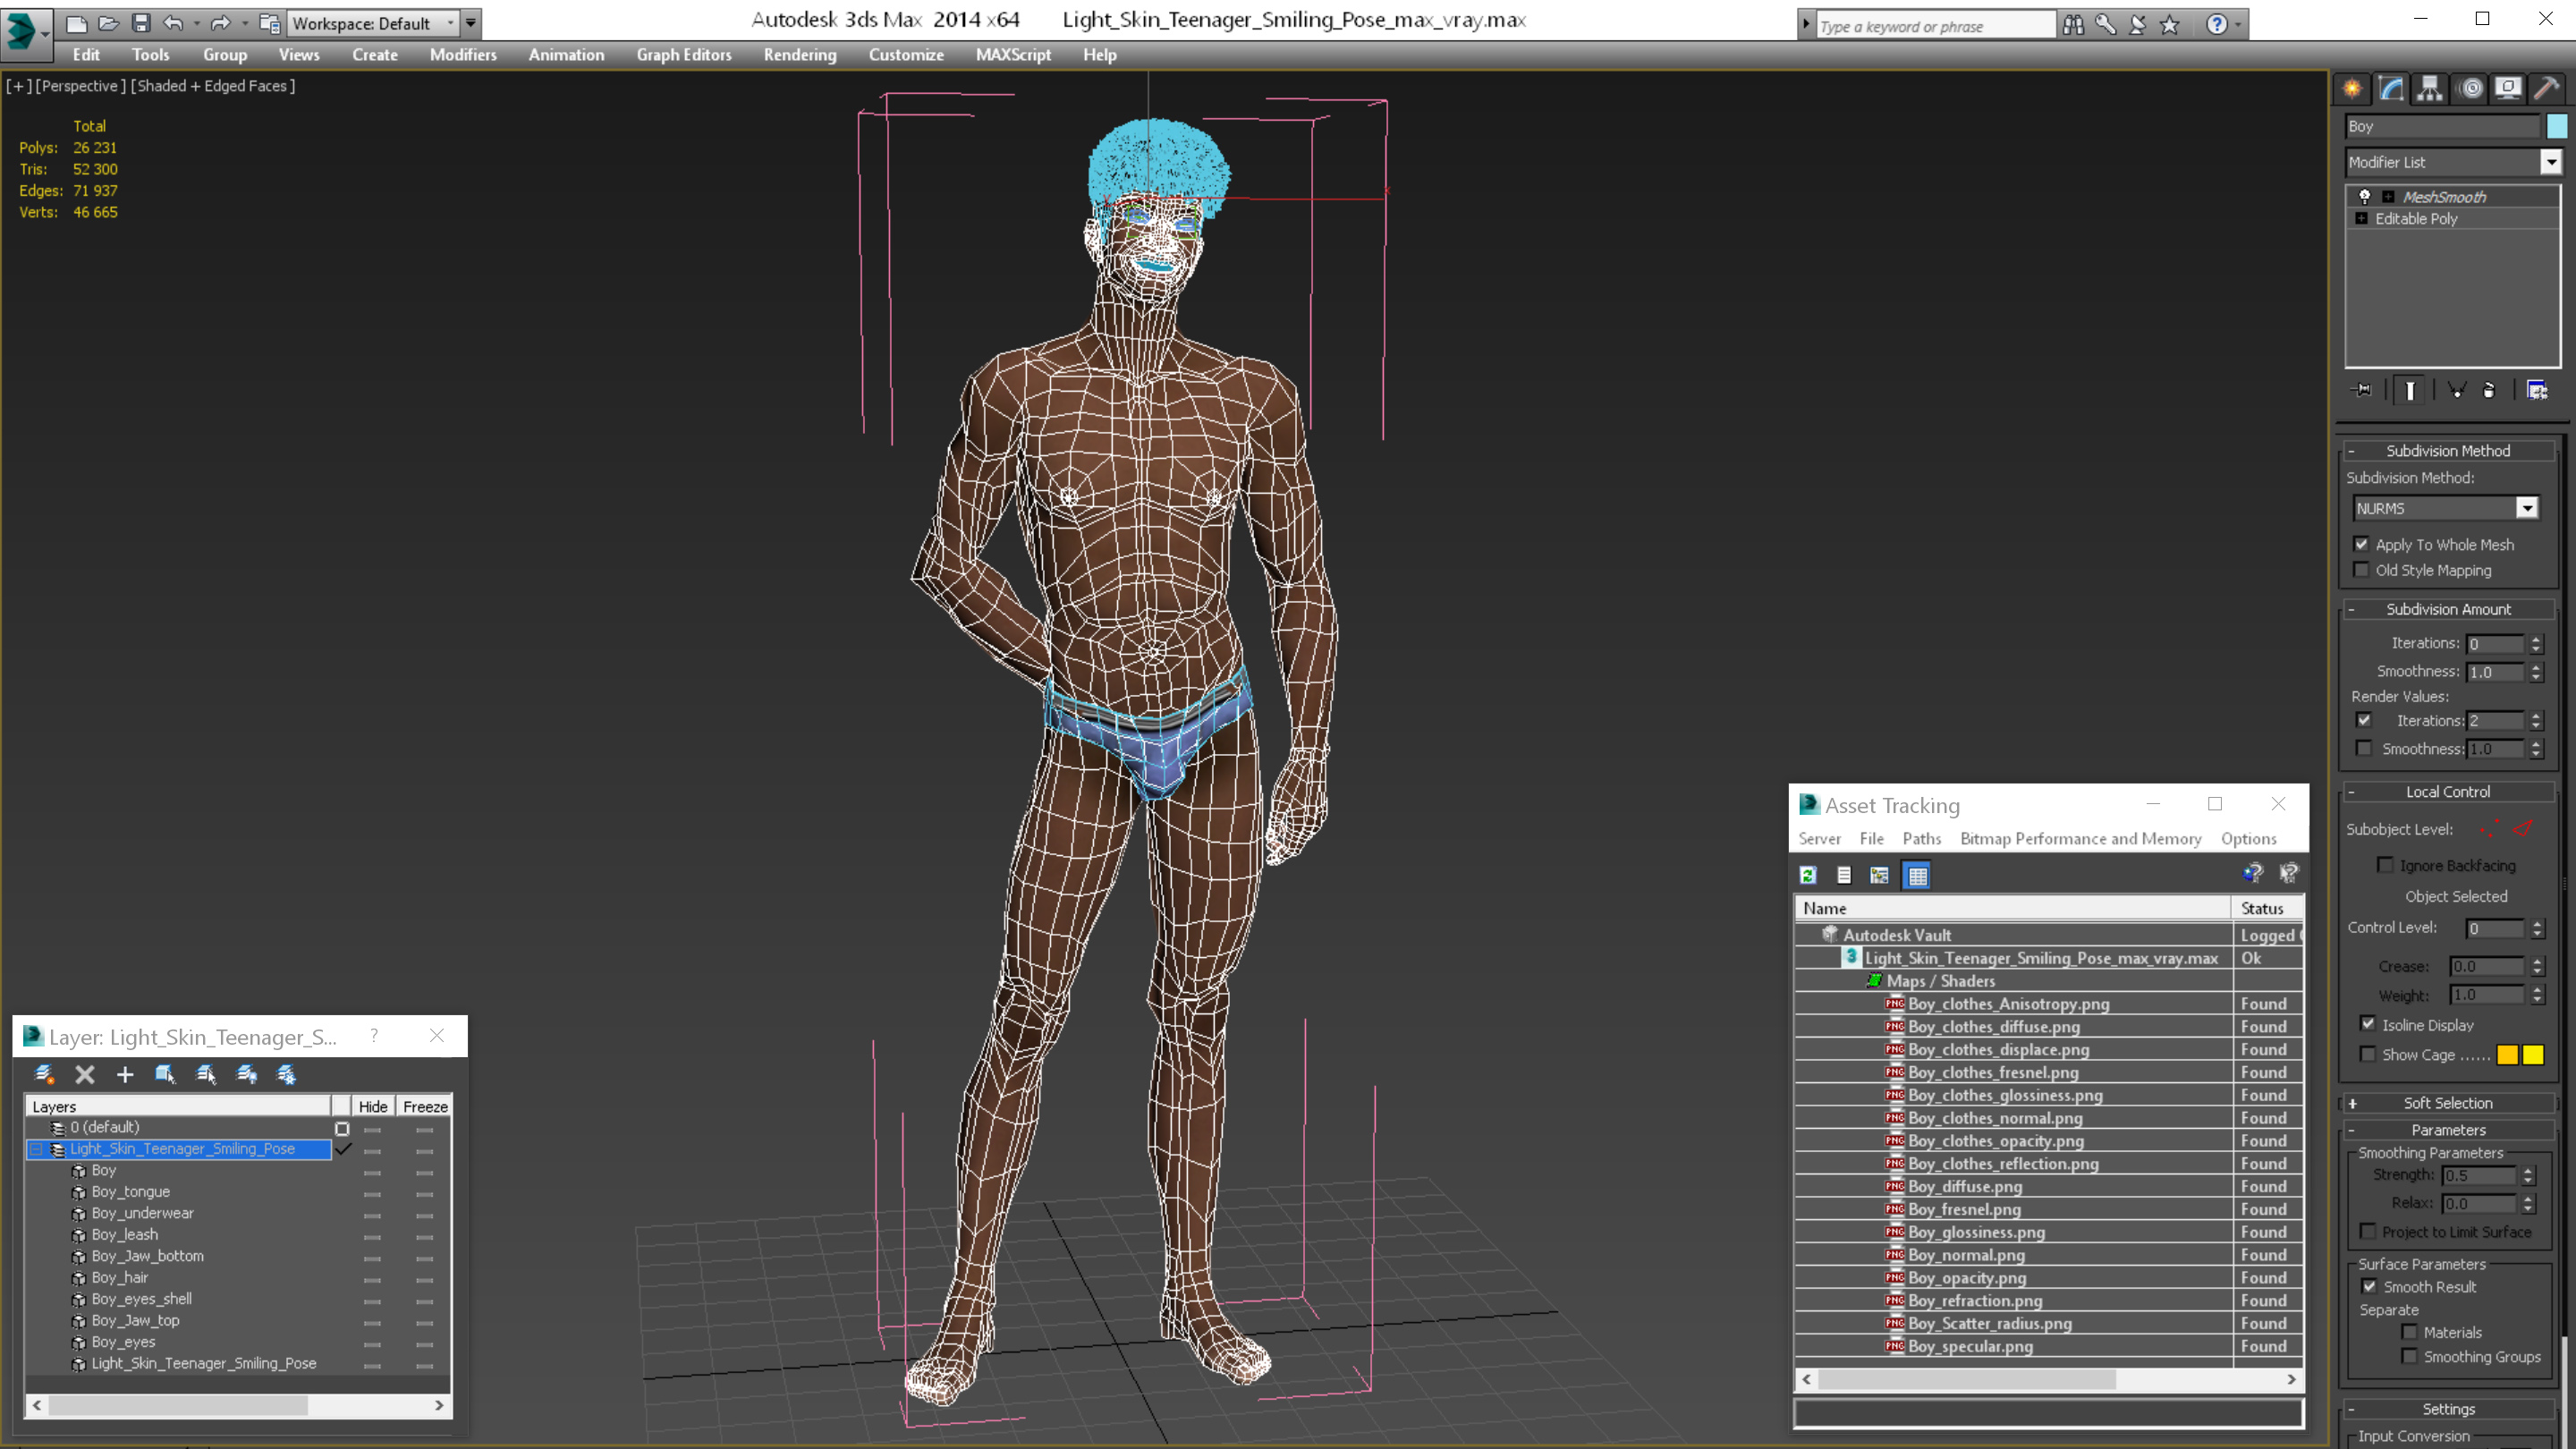Image resolution: width=2576 pixels, height=1449 pixels.
Task: Open the Graph Editors menu
Action: [x=684, y=55]
